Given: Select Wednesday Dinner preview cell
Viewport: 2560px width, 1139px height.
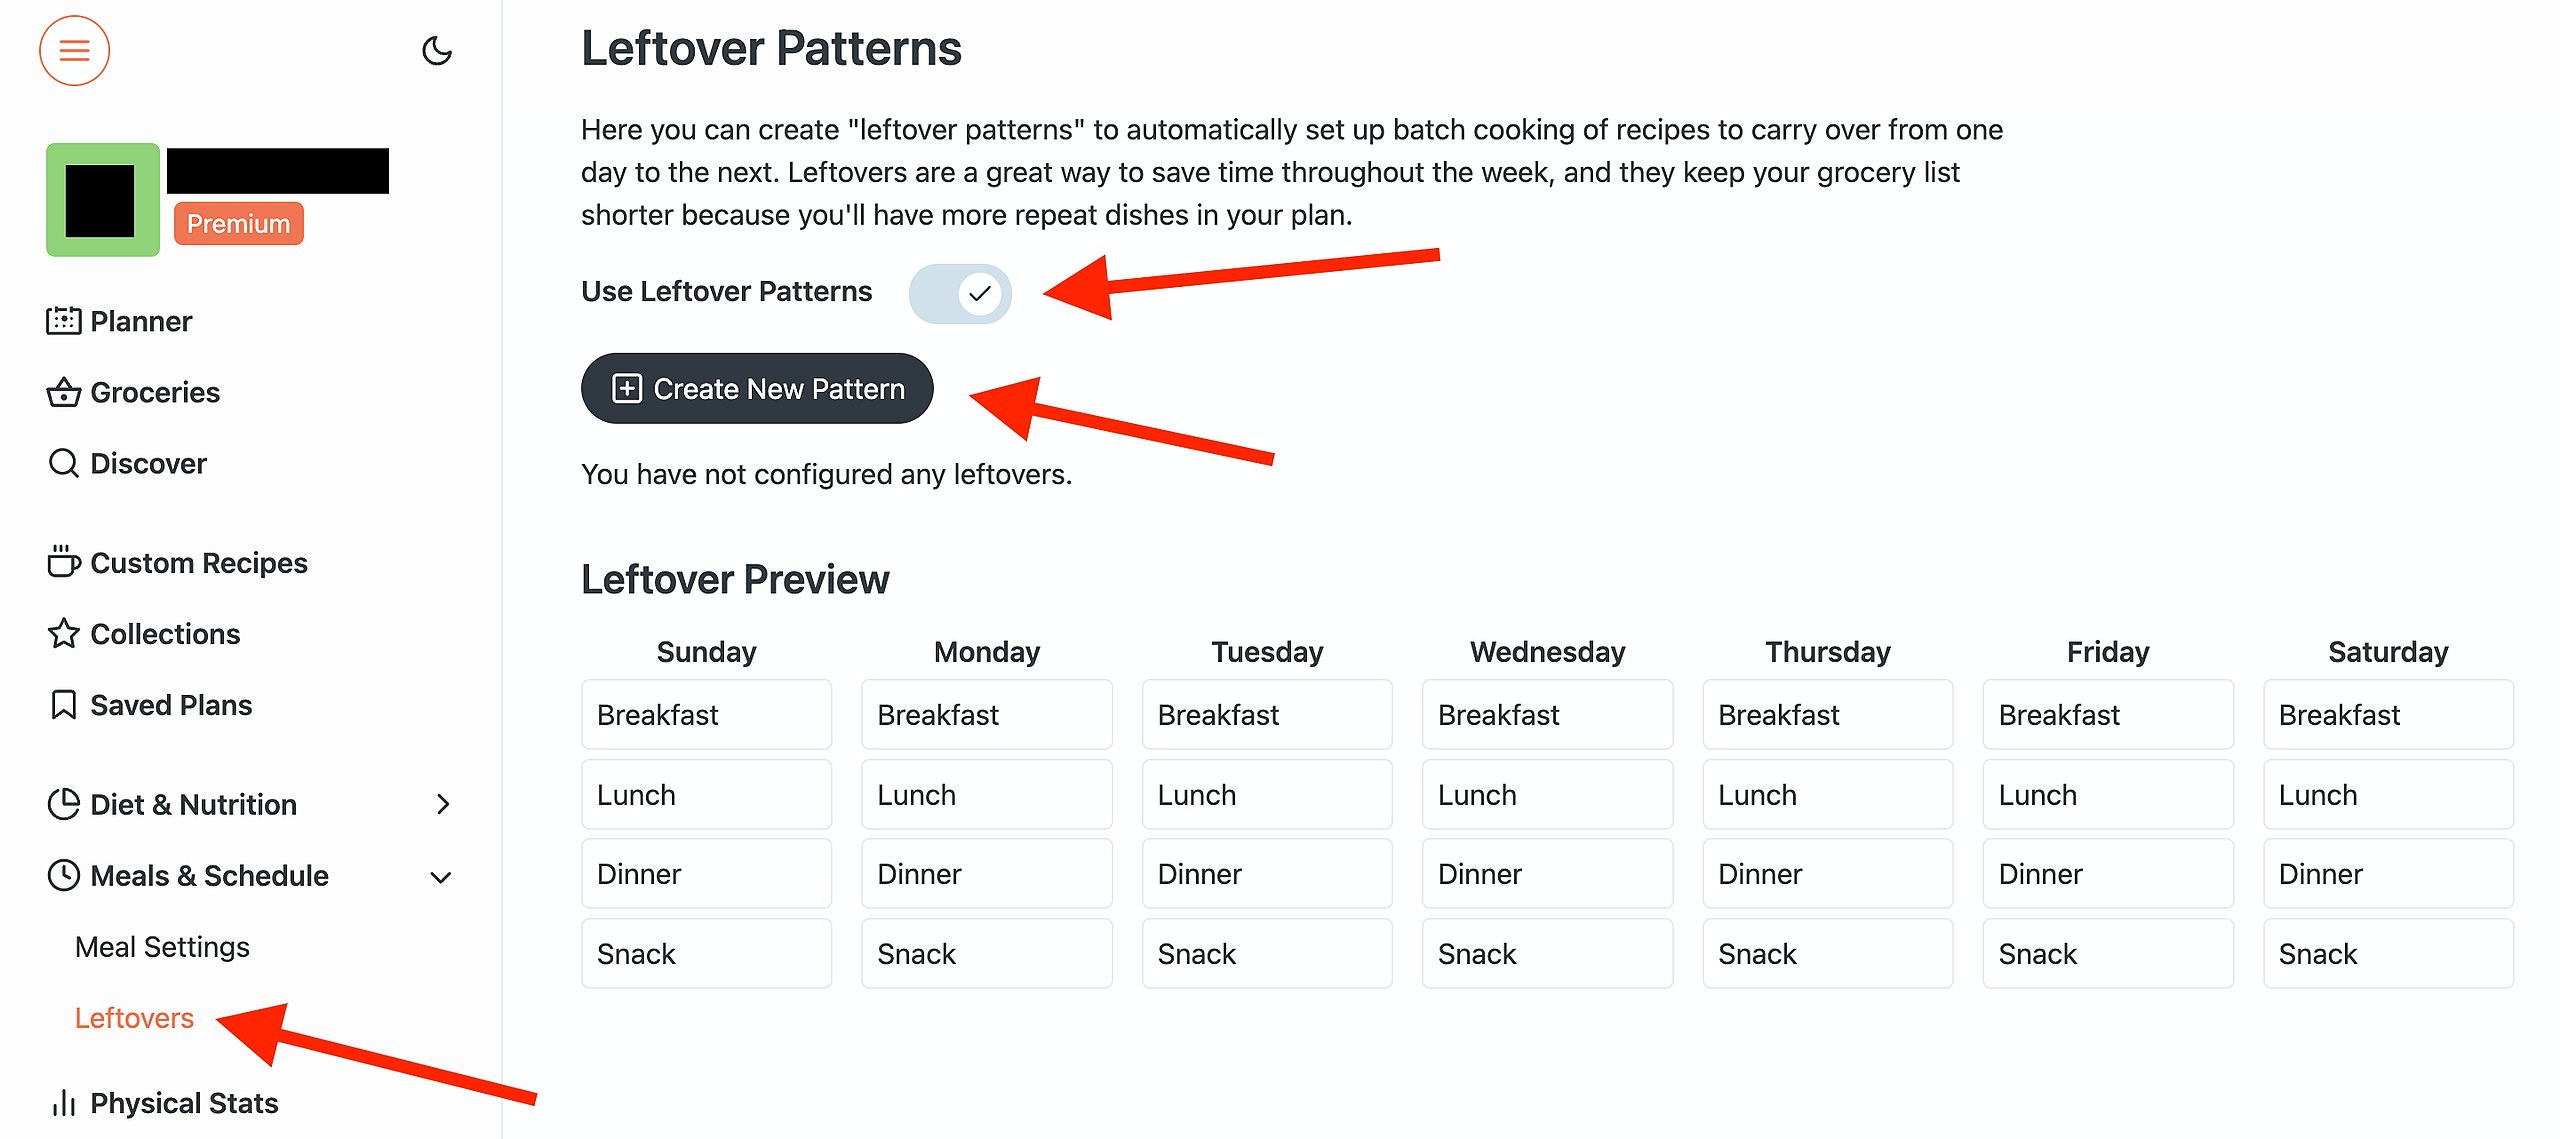Looking at the screenshot, I should coord(1547,874).
